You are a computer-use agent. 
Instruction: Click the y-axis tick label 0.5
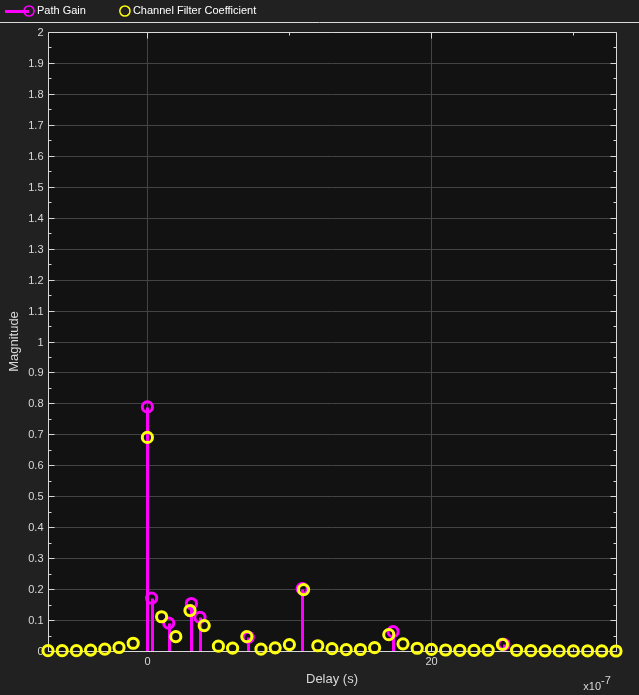(x=36, y=496)
